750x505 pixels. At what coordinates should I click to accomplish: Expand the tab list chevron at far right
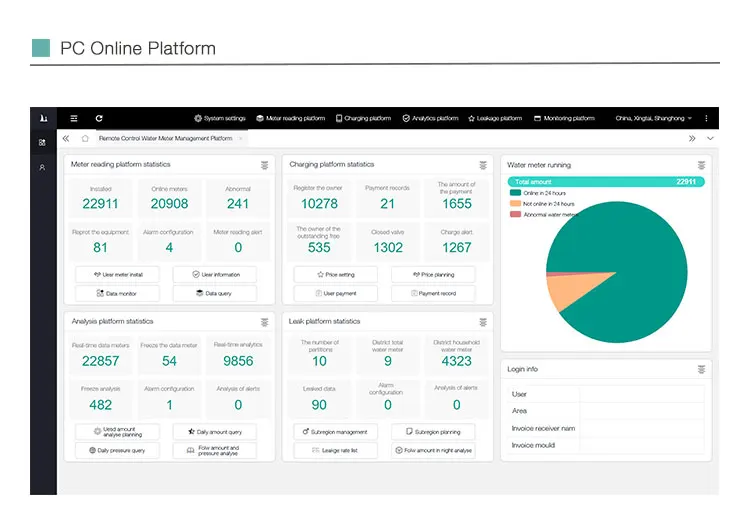(710, 139)
